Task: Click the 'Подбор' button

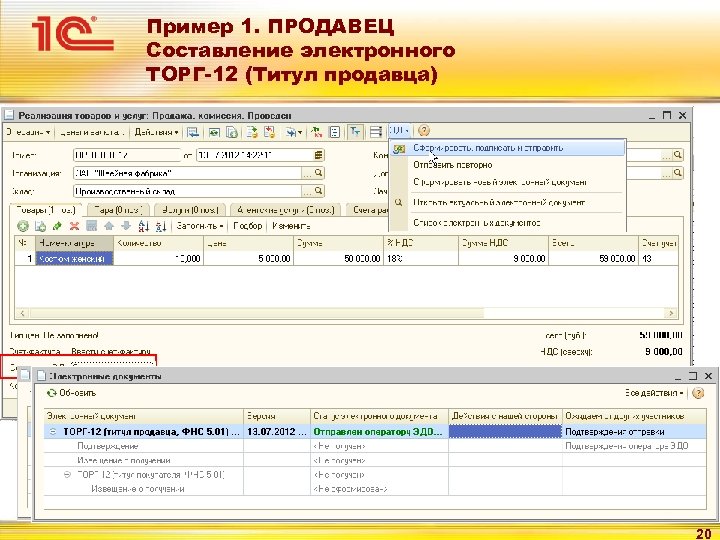Action: click(x=248, y=226)
